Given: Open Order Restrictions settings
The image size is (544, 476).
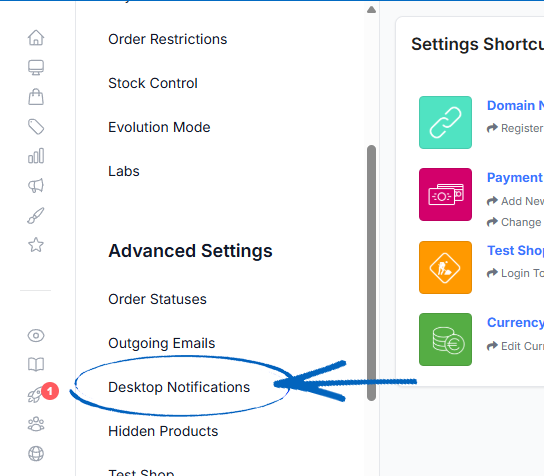Looking at the screenshot, I should [x=168, y=39].
